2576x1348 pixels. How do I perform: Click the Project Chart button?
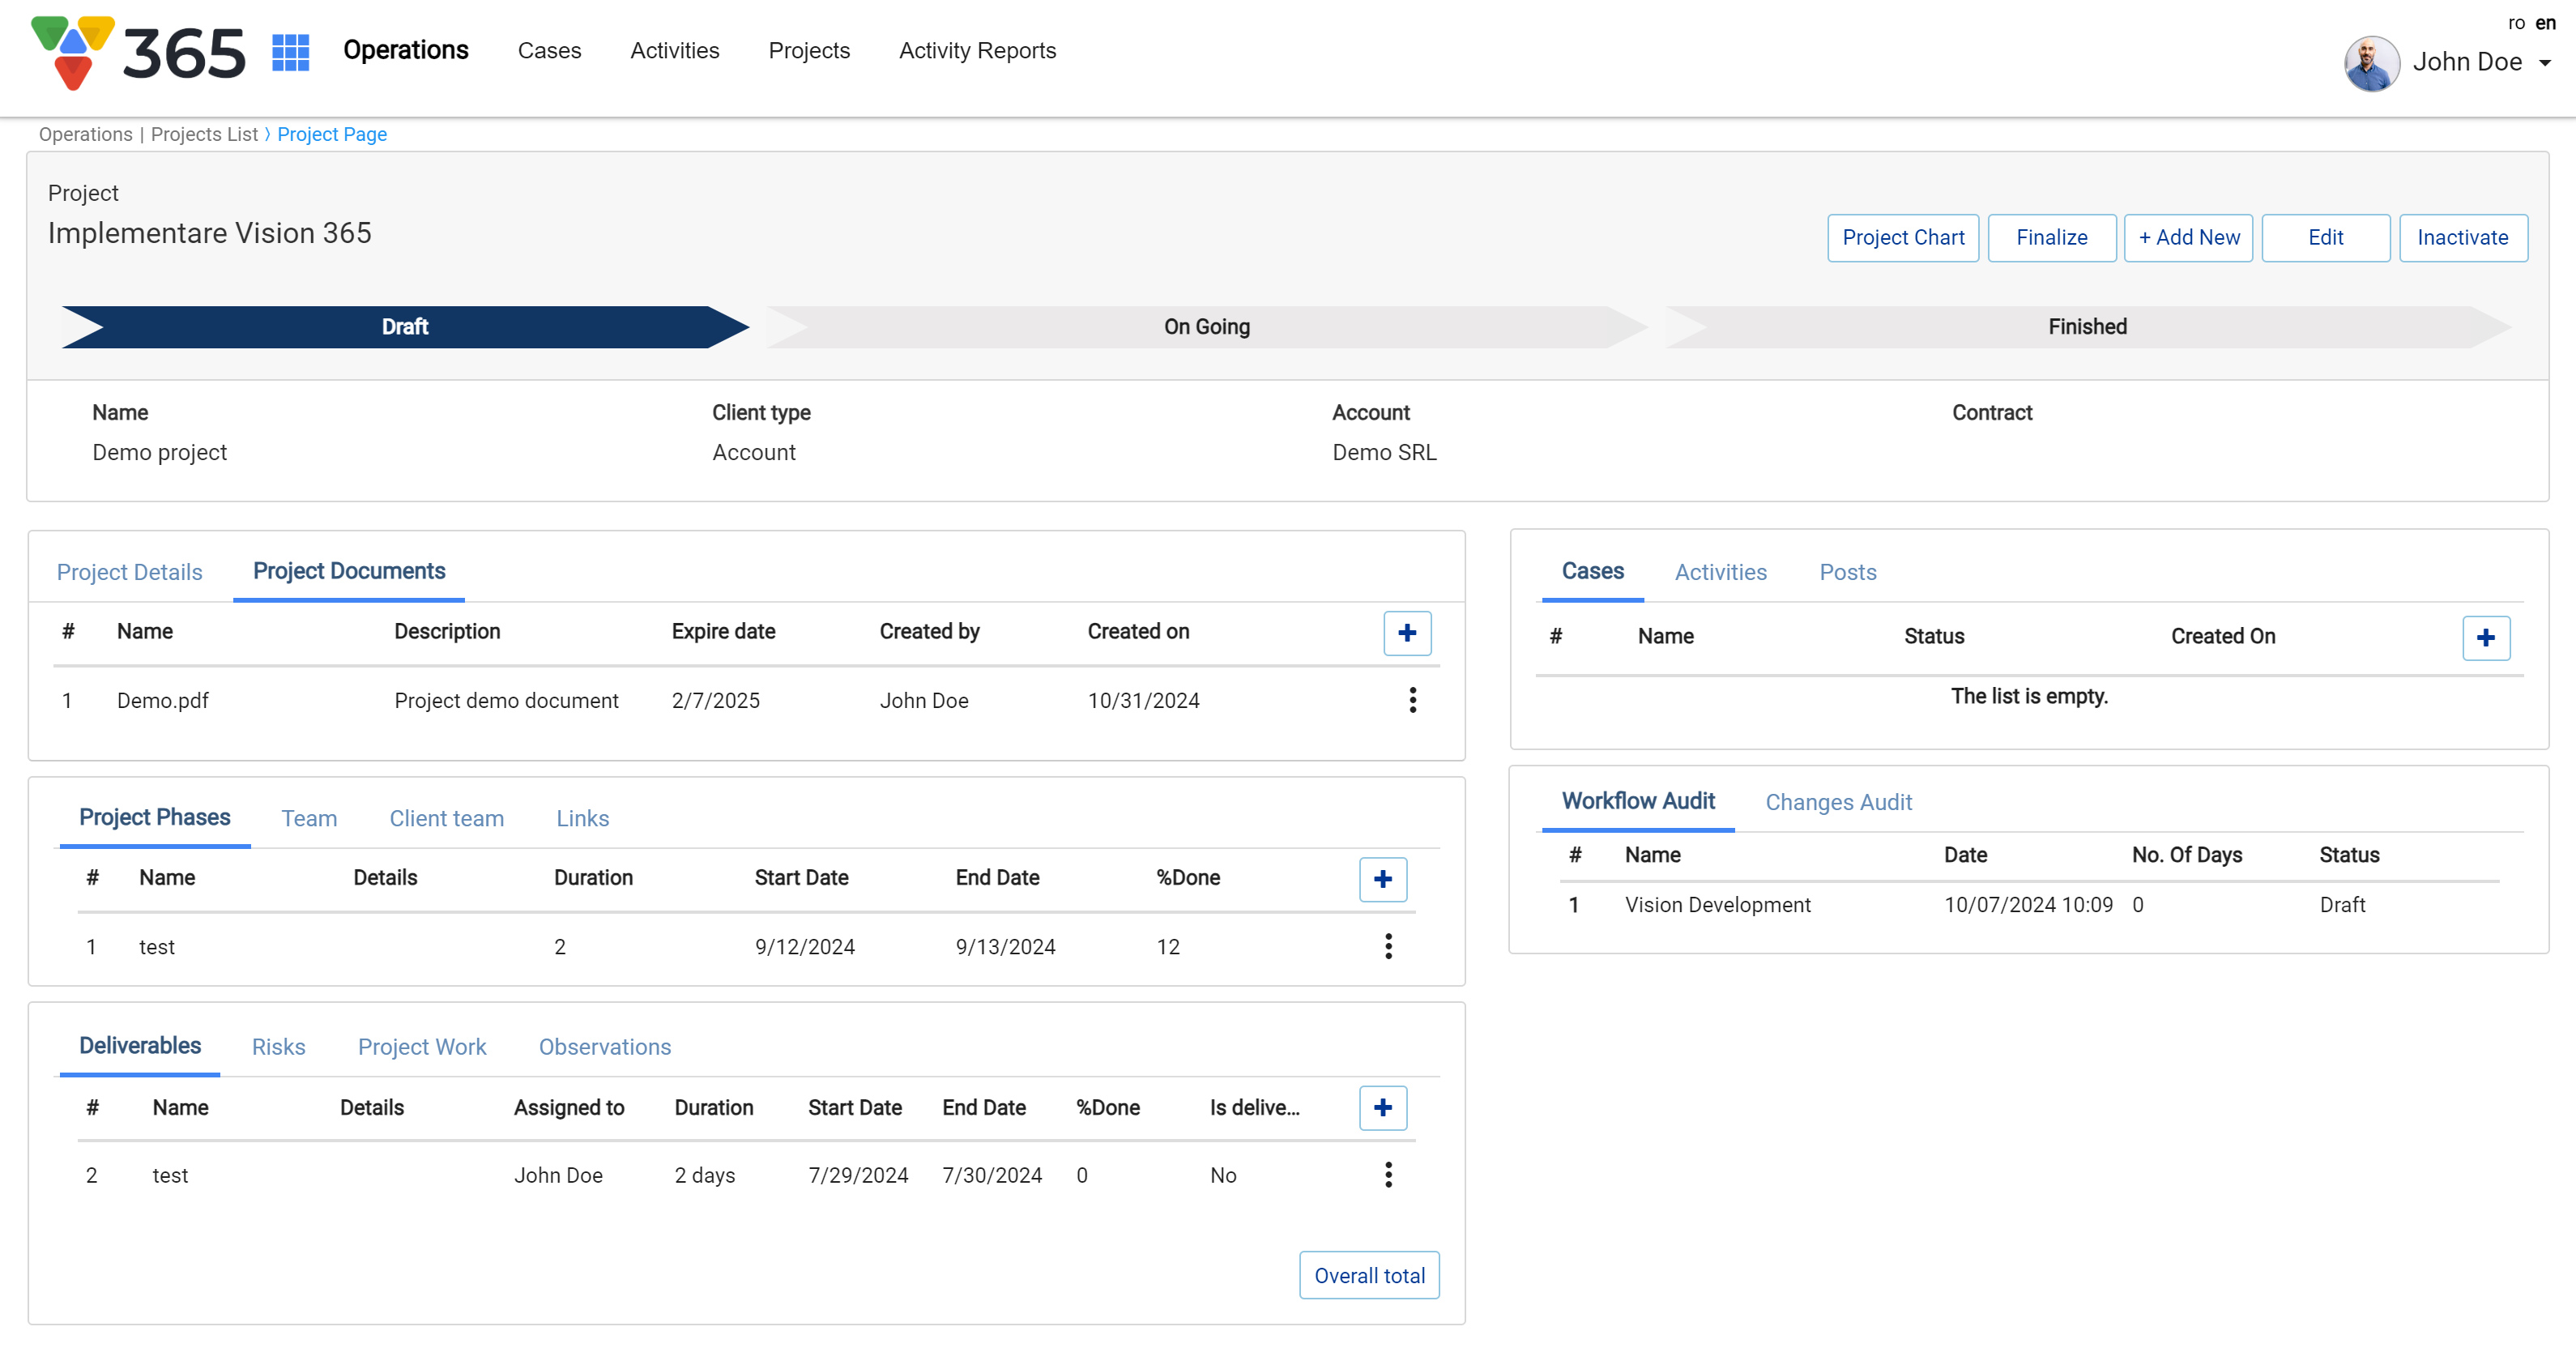(x=1902, y=238)
